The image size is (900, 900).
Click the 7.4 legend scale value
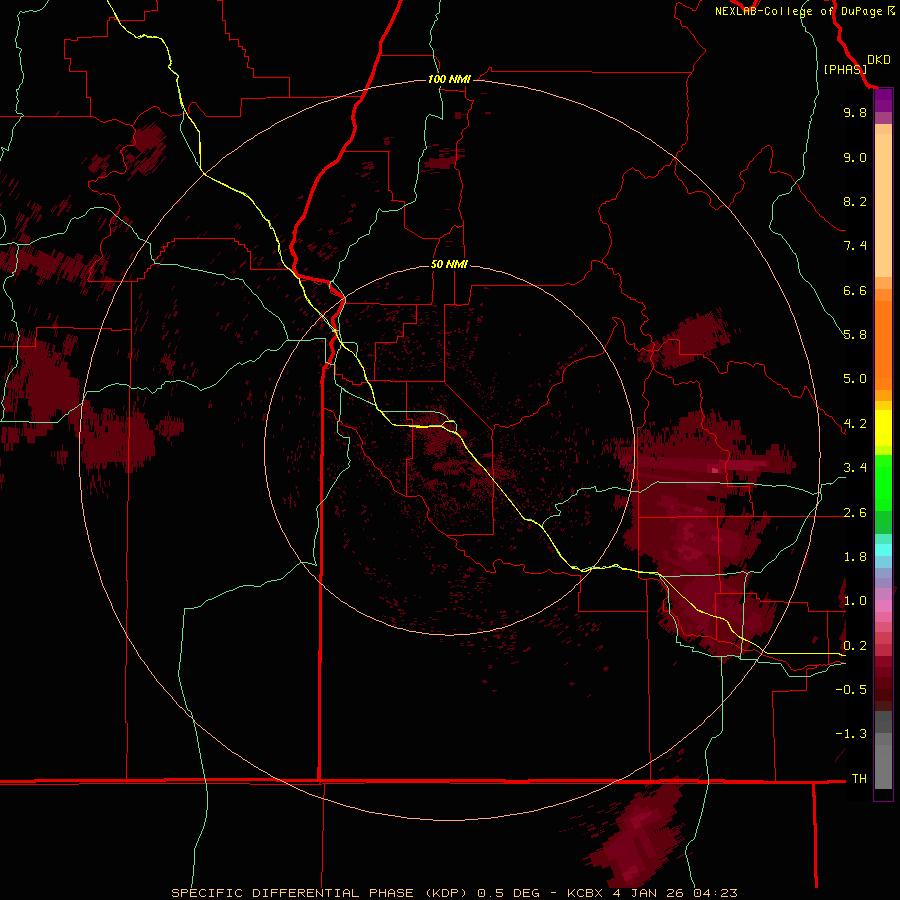855,246
